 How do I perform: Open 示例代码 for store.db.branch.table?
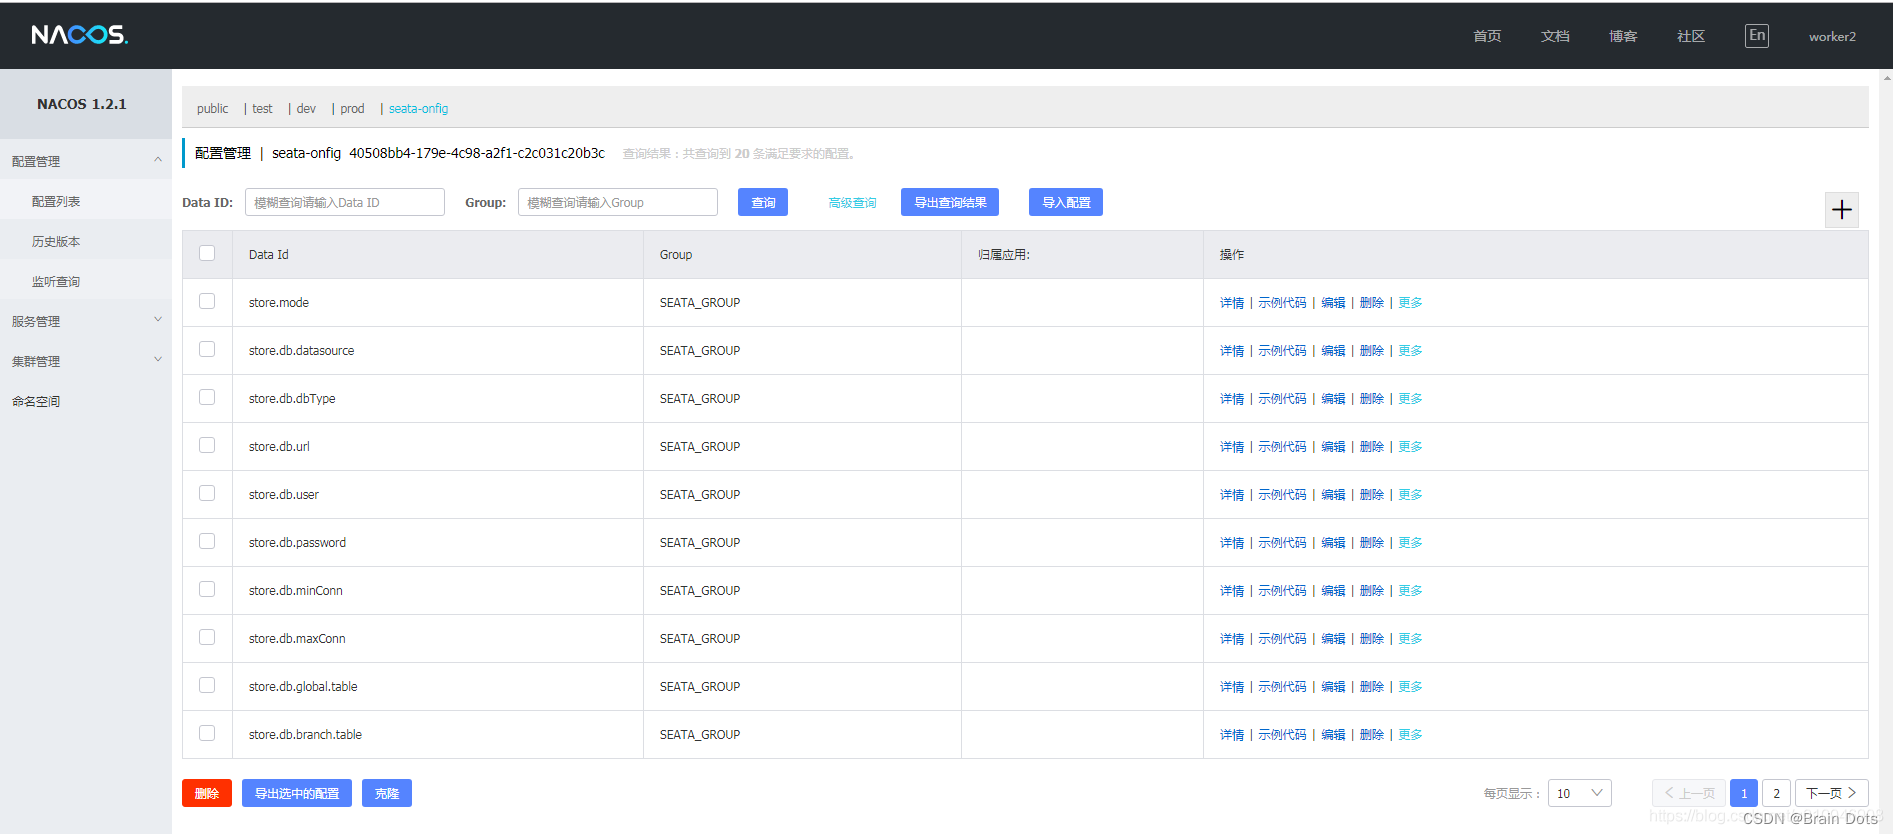[1282, 735]
